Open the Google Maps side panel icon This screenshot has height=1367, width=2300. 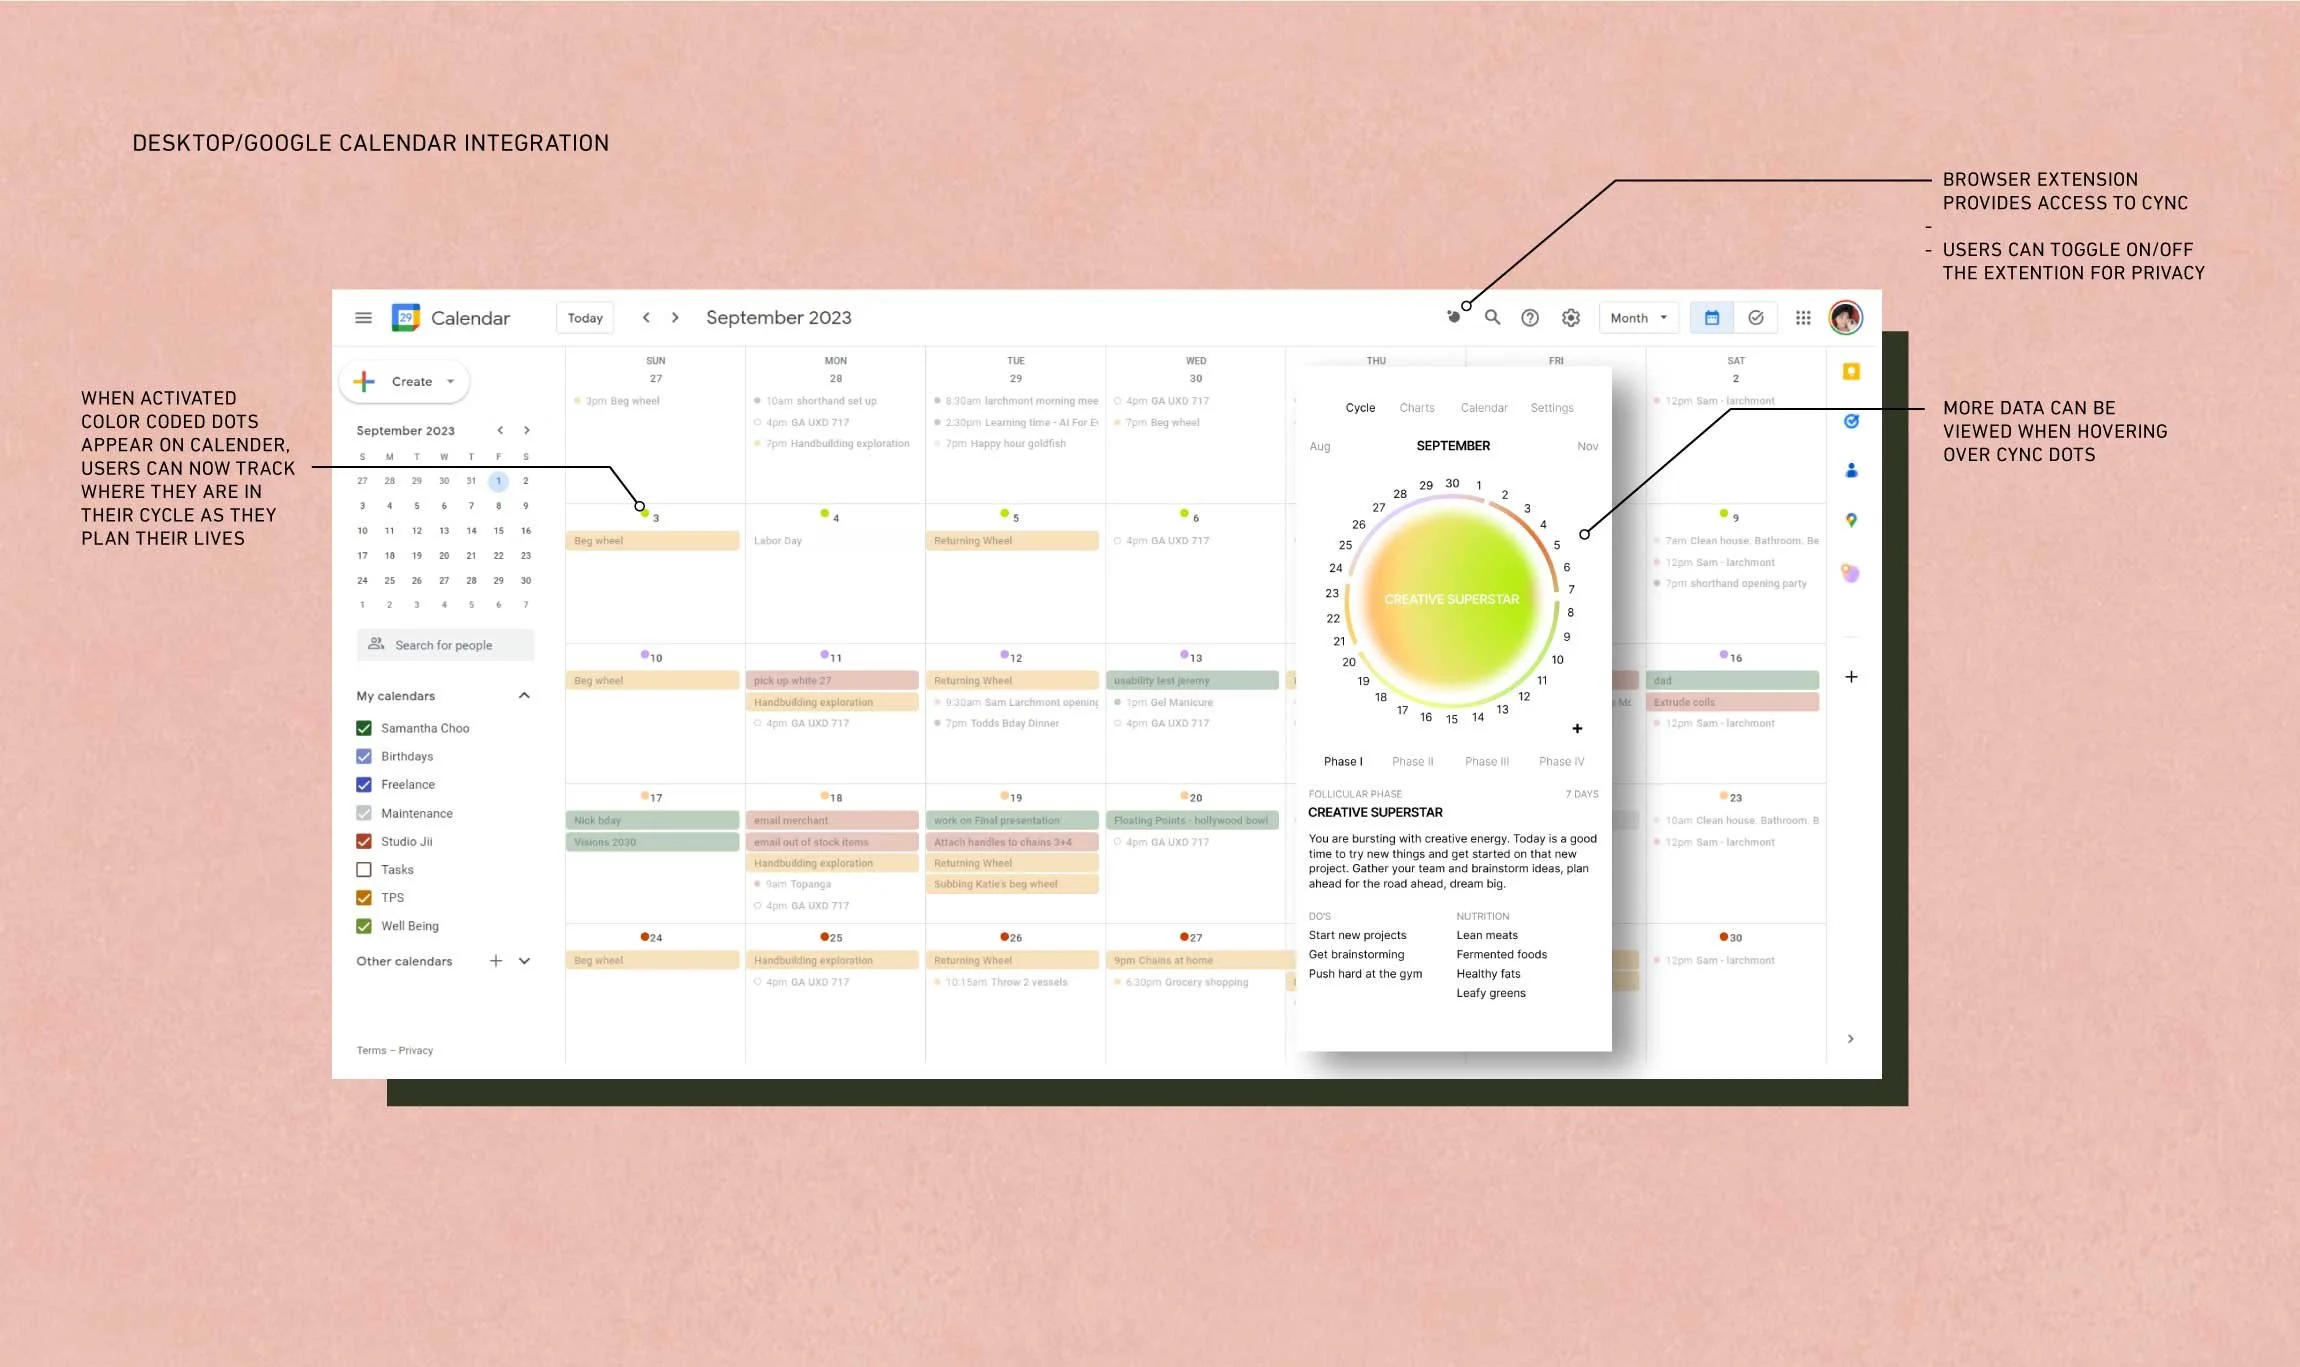click(1851, 520)
